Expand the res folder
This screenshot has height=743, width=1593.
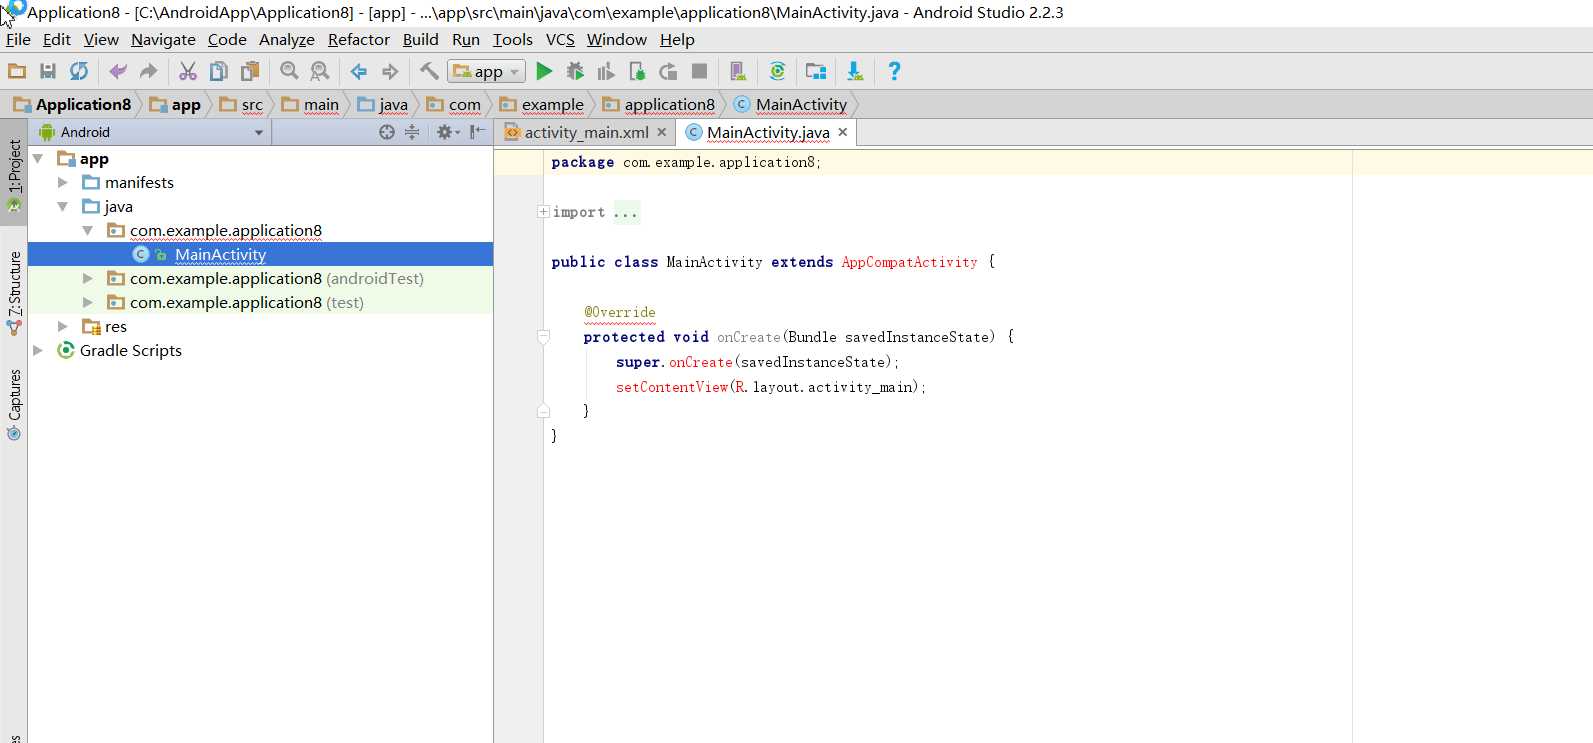click(x=63, y=327)
